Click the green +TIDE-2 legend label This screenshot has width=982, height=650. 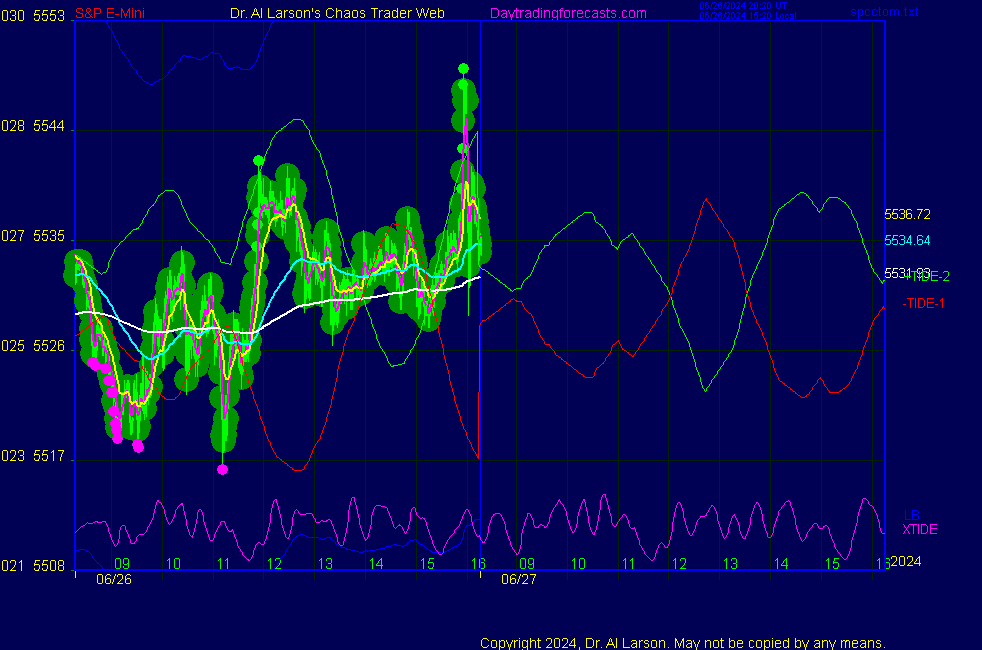[x=928, y=276]
